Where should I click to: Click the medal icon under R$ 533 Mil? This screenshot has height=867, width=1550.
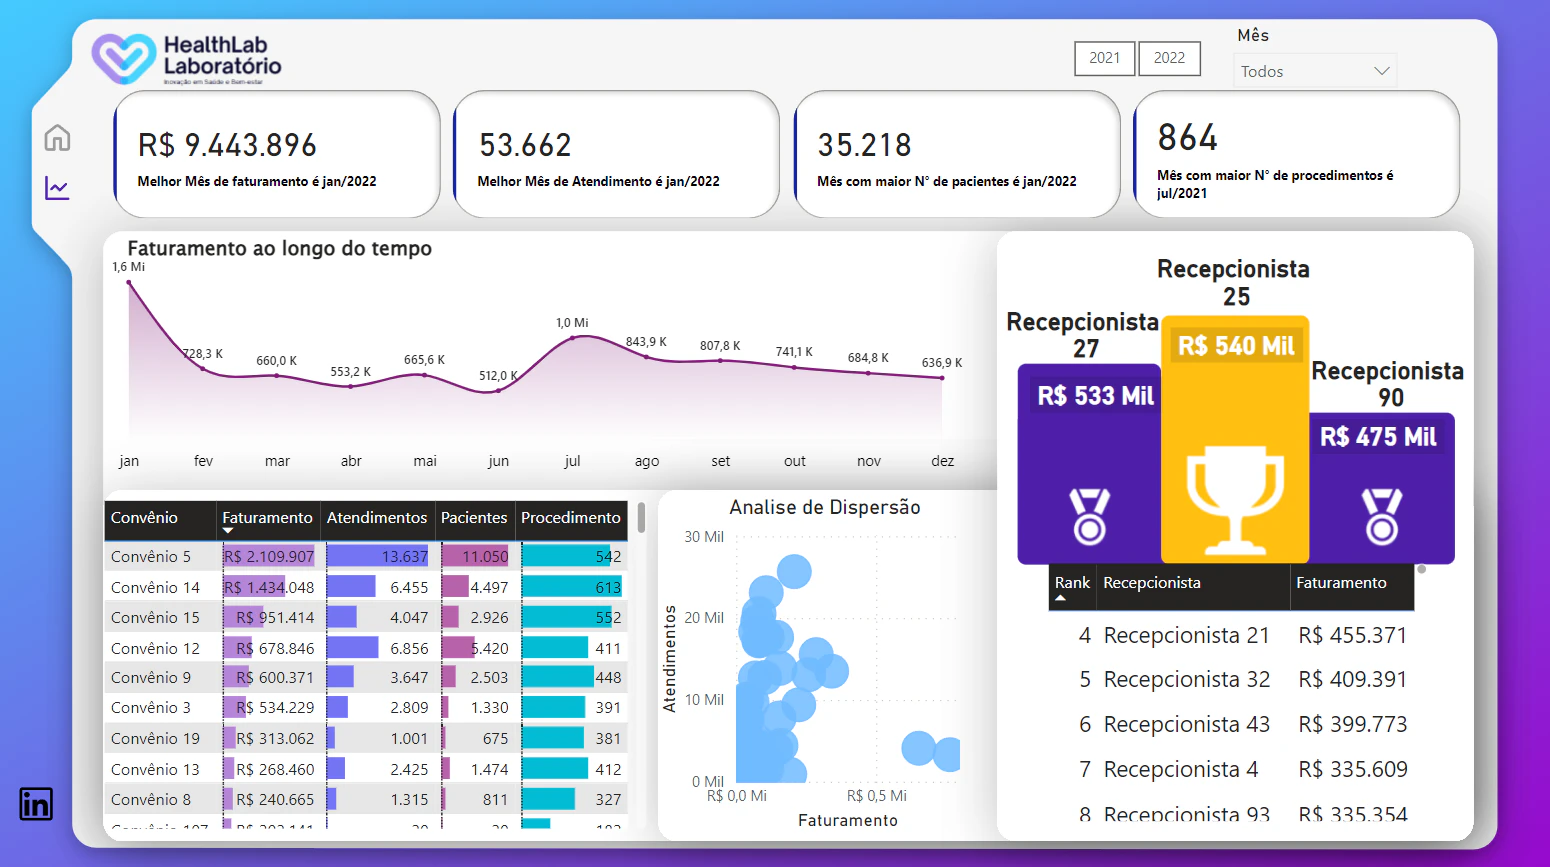click(1089, 516)
